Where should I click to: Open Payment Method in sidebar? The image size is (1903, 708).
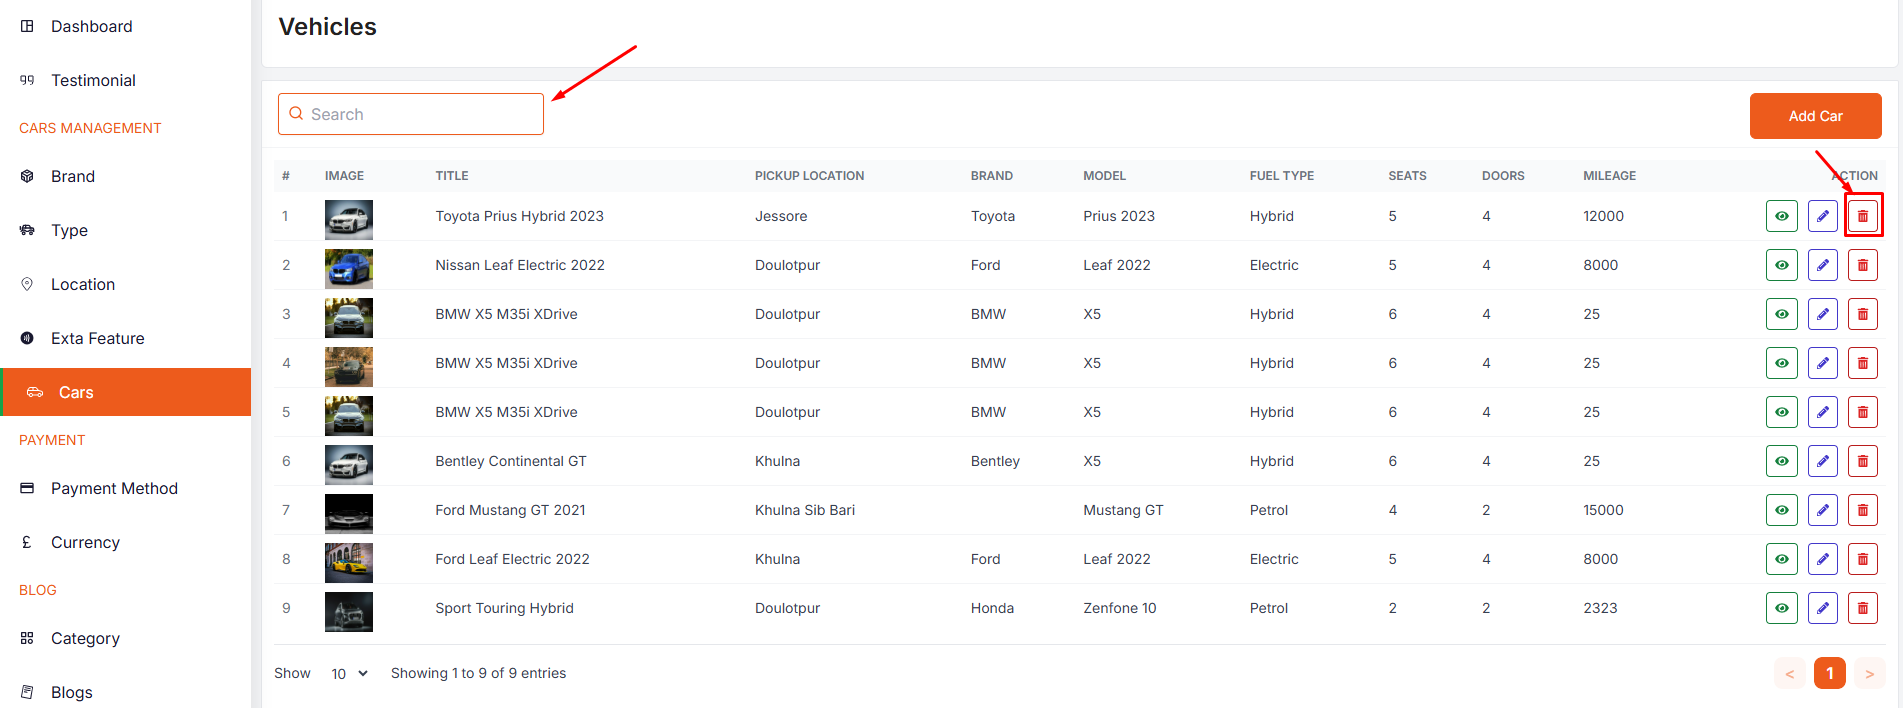(x=114, y=488)
